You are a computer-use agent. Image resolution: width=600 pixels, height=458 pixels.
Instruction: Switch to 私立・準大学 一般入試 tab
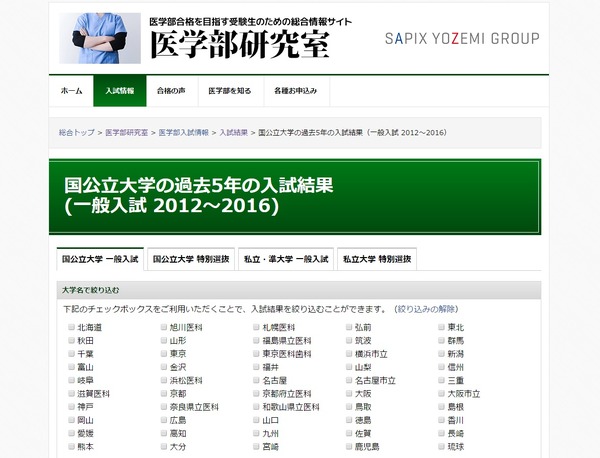(x=286, y=259)
